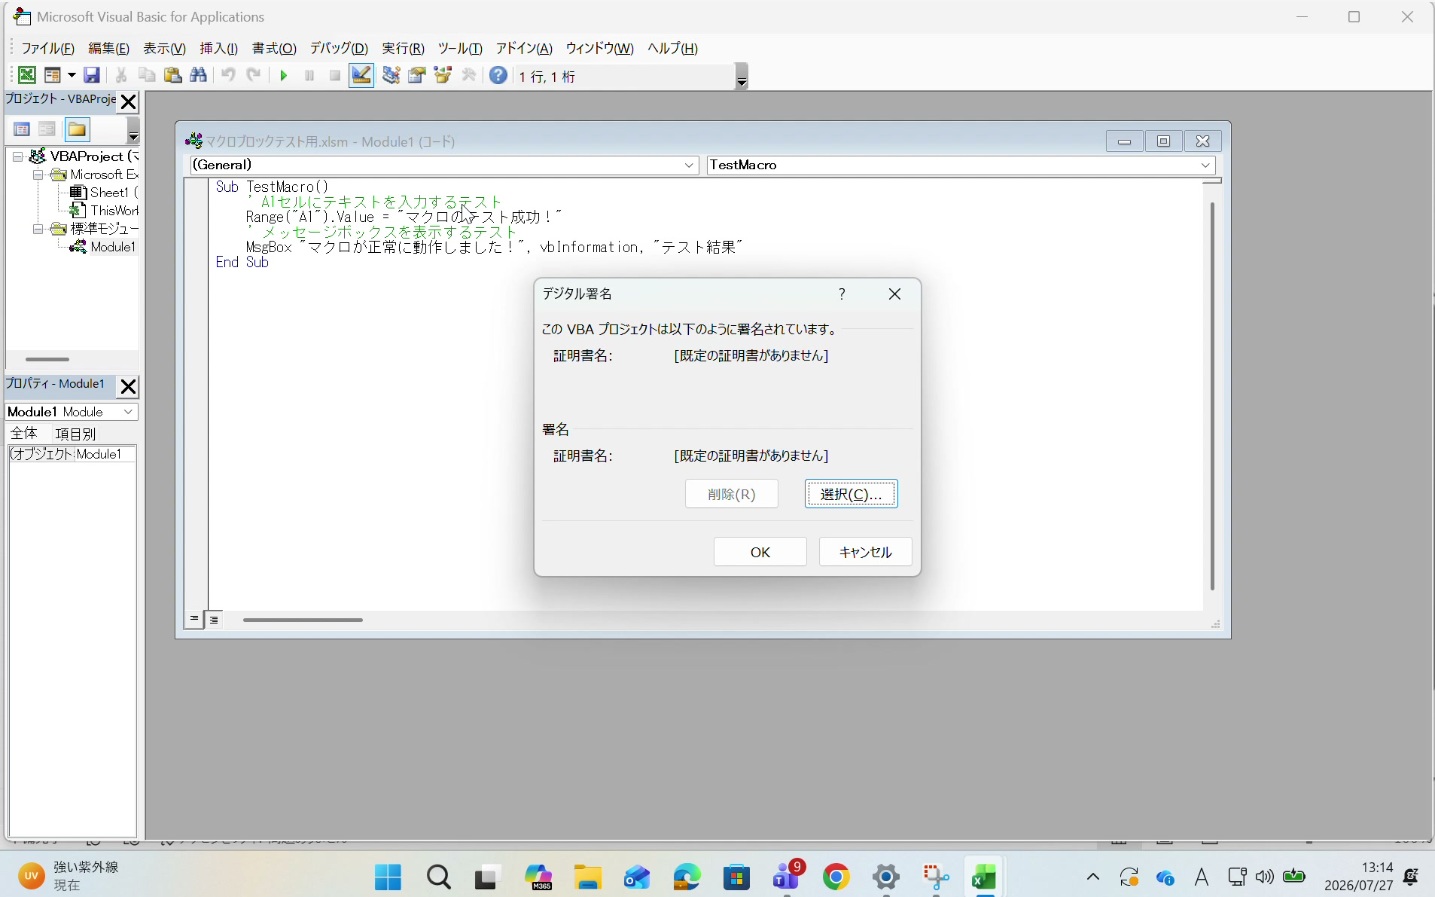Open the ウィンドウ(W) menu
Image resolution: width=1435 pixels, height=897 pixels.
599,48
